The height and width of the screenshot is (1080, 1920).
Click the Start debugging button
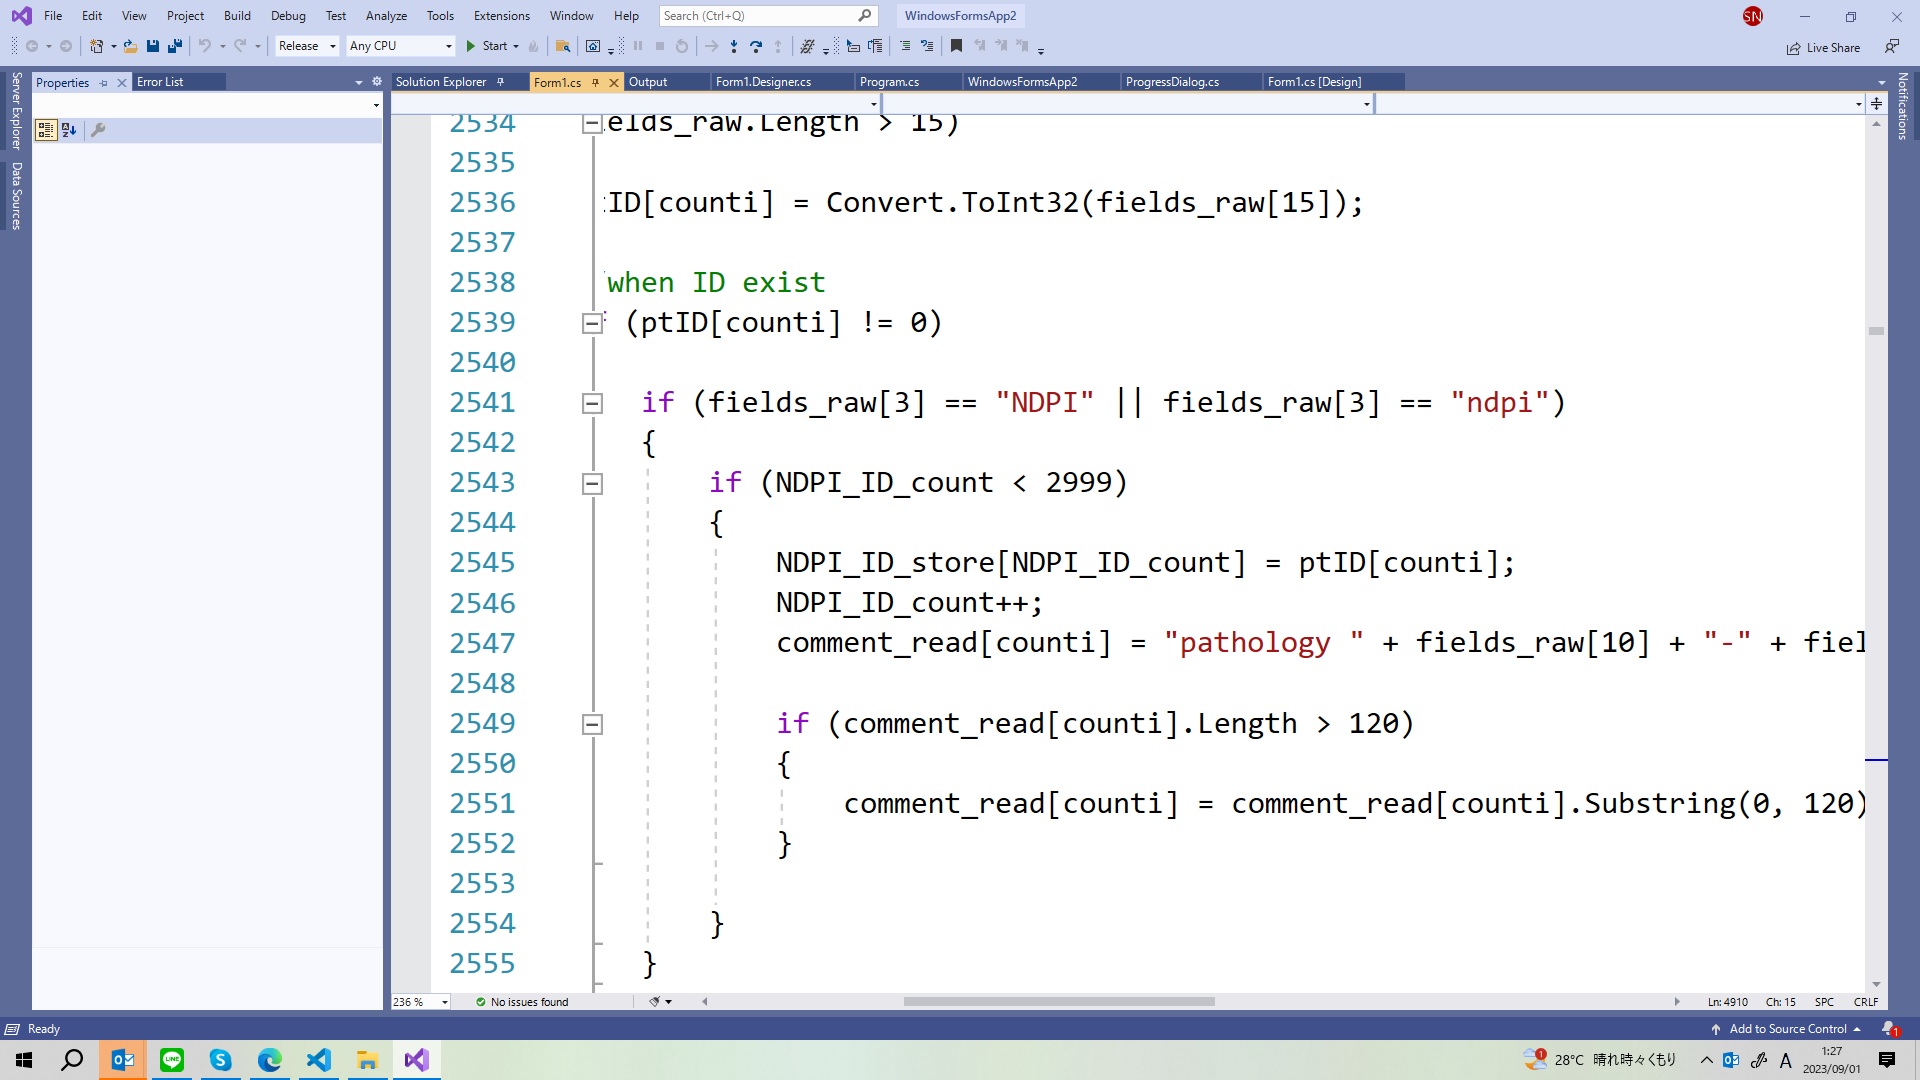coord(487,46)
